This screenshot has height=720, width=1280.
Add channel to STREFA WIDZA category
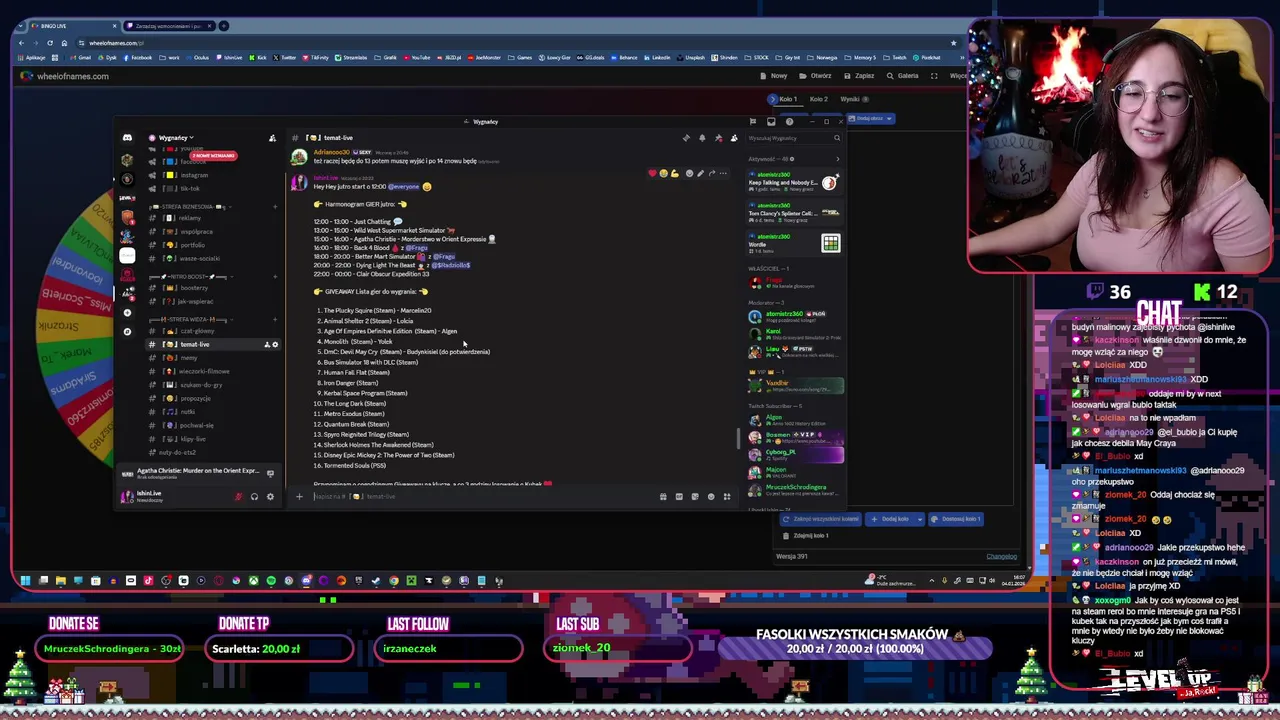pyautogui.click(x=275, y=319)
